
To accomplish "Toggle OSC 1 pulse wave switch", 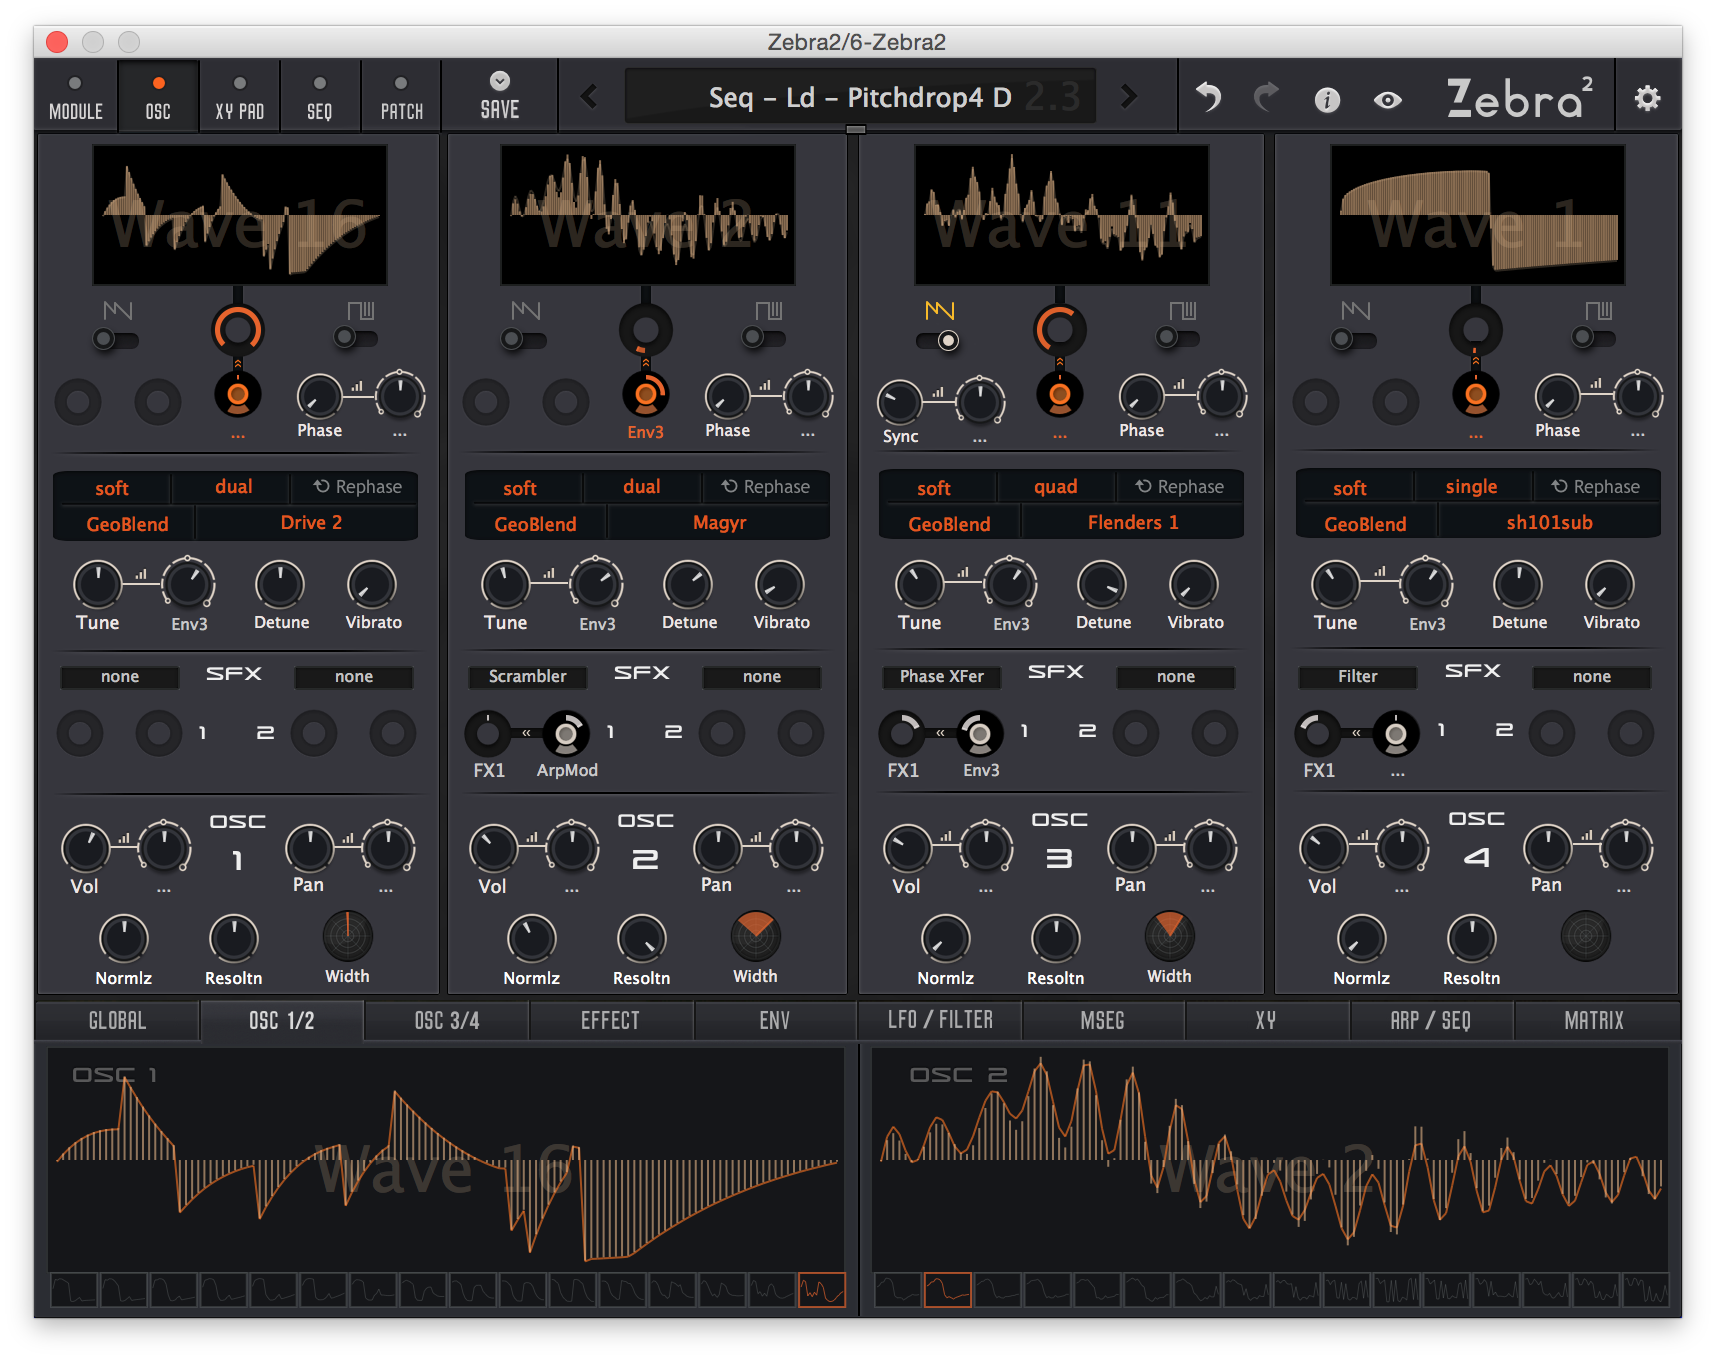I will pos(356,337).
